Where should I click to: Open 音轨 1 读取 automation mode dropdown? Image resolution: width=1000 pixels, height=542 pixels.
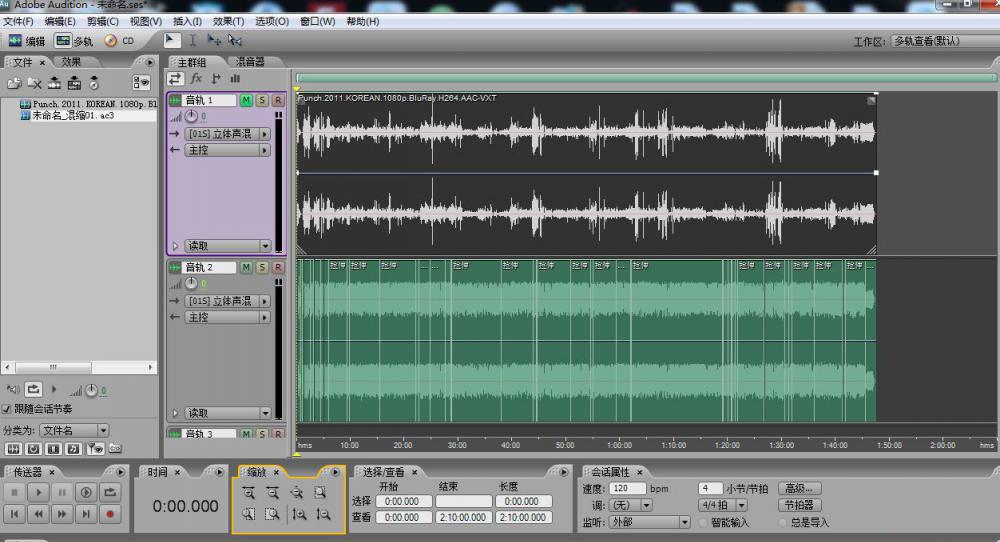[x=228, y=245]
